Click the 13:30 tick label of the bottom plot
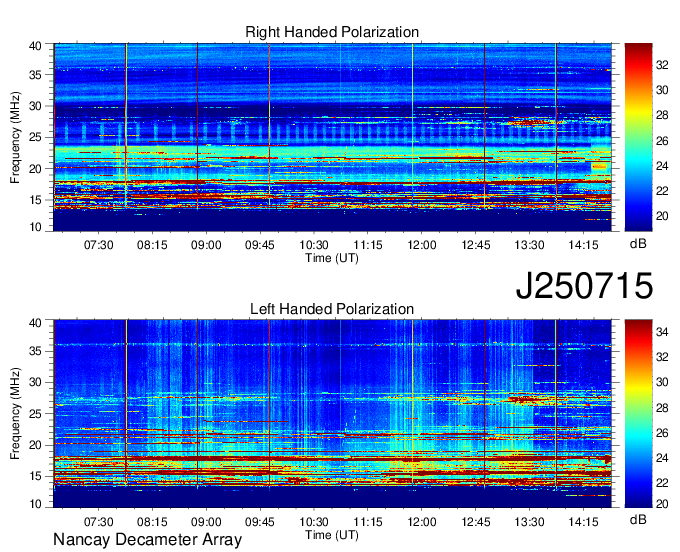The width and height of the screenshot is (680, 552). click(x=530, y=522)
